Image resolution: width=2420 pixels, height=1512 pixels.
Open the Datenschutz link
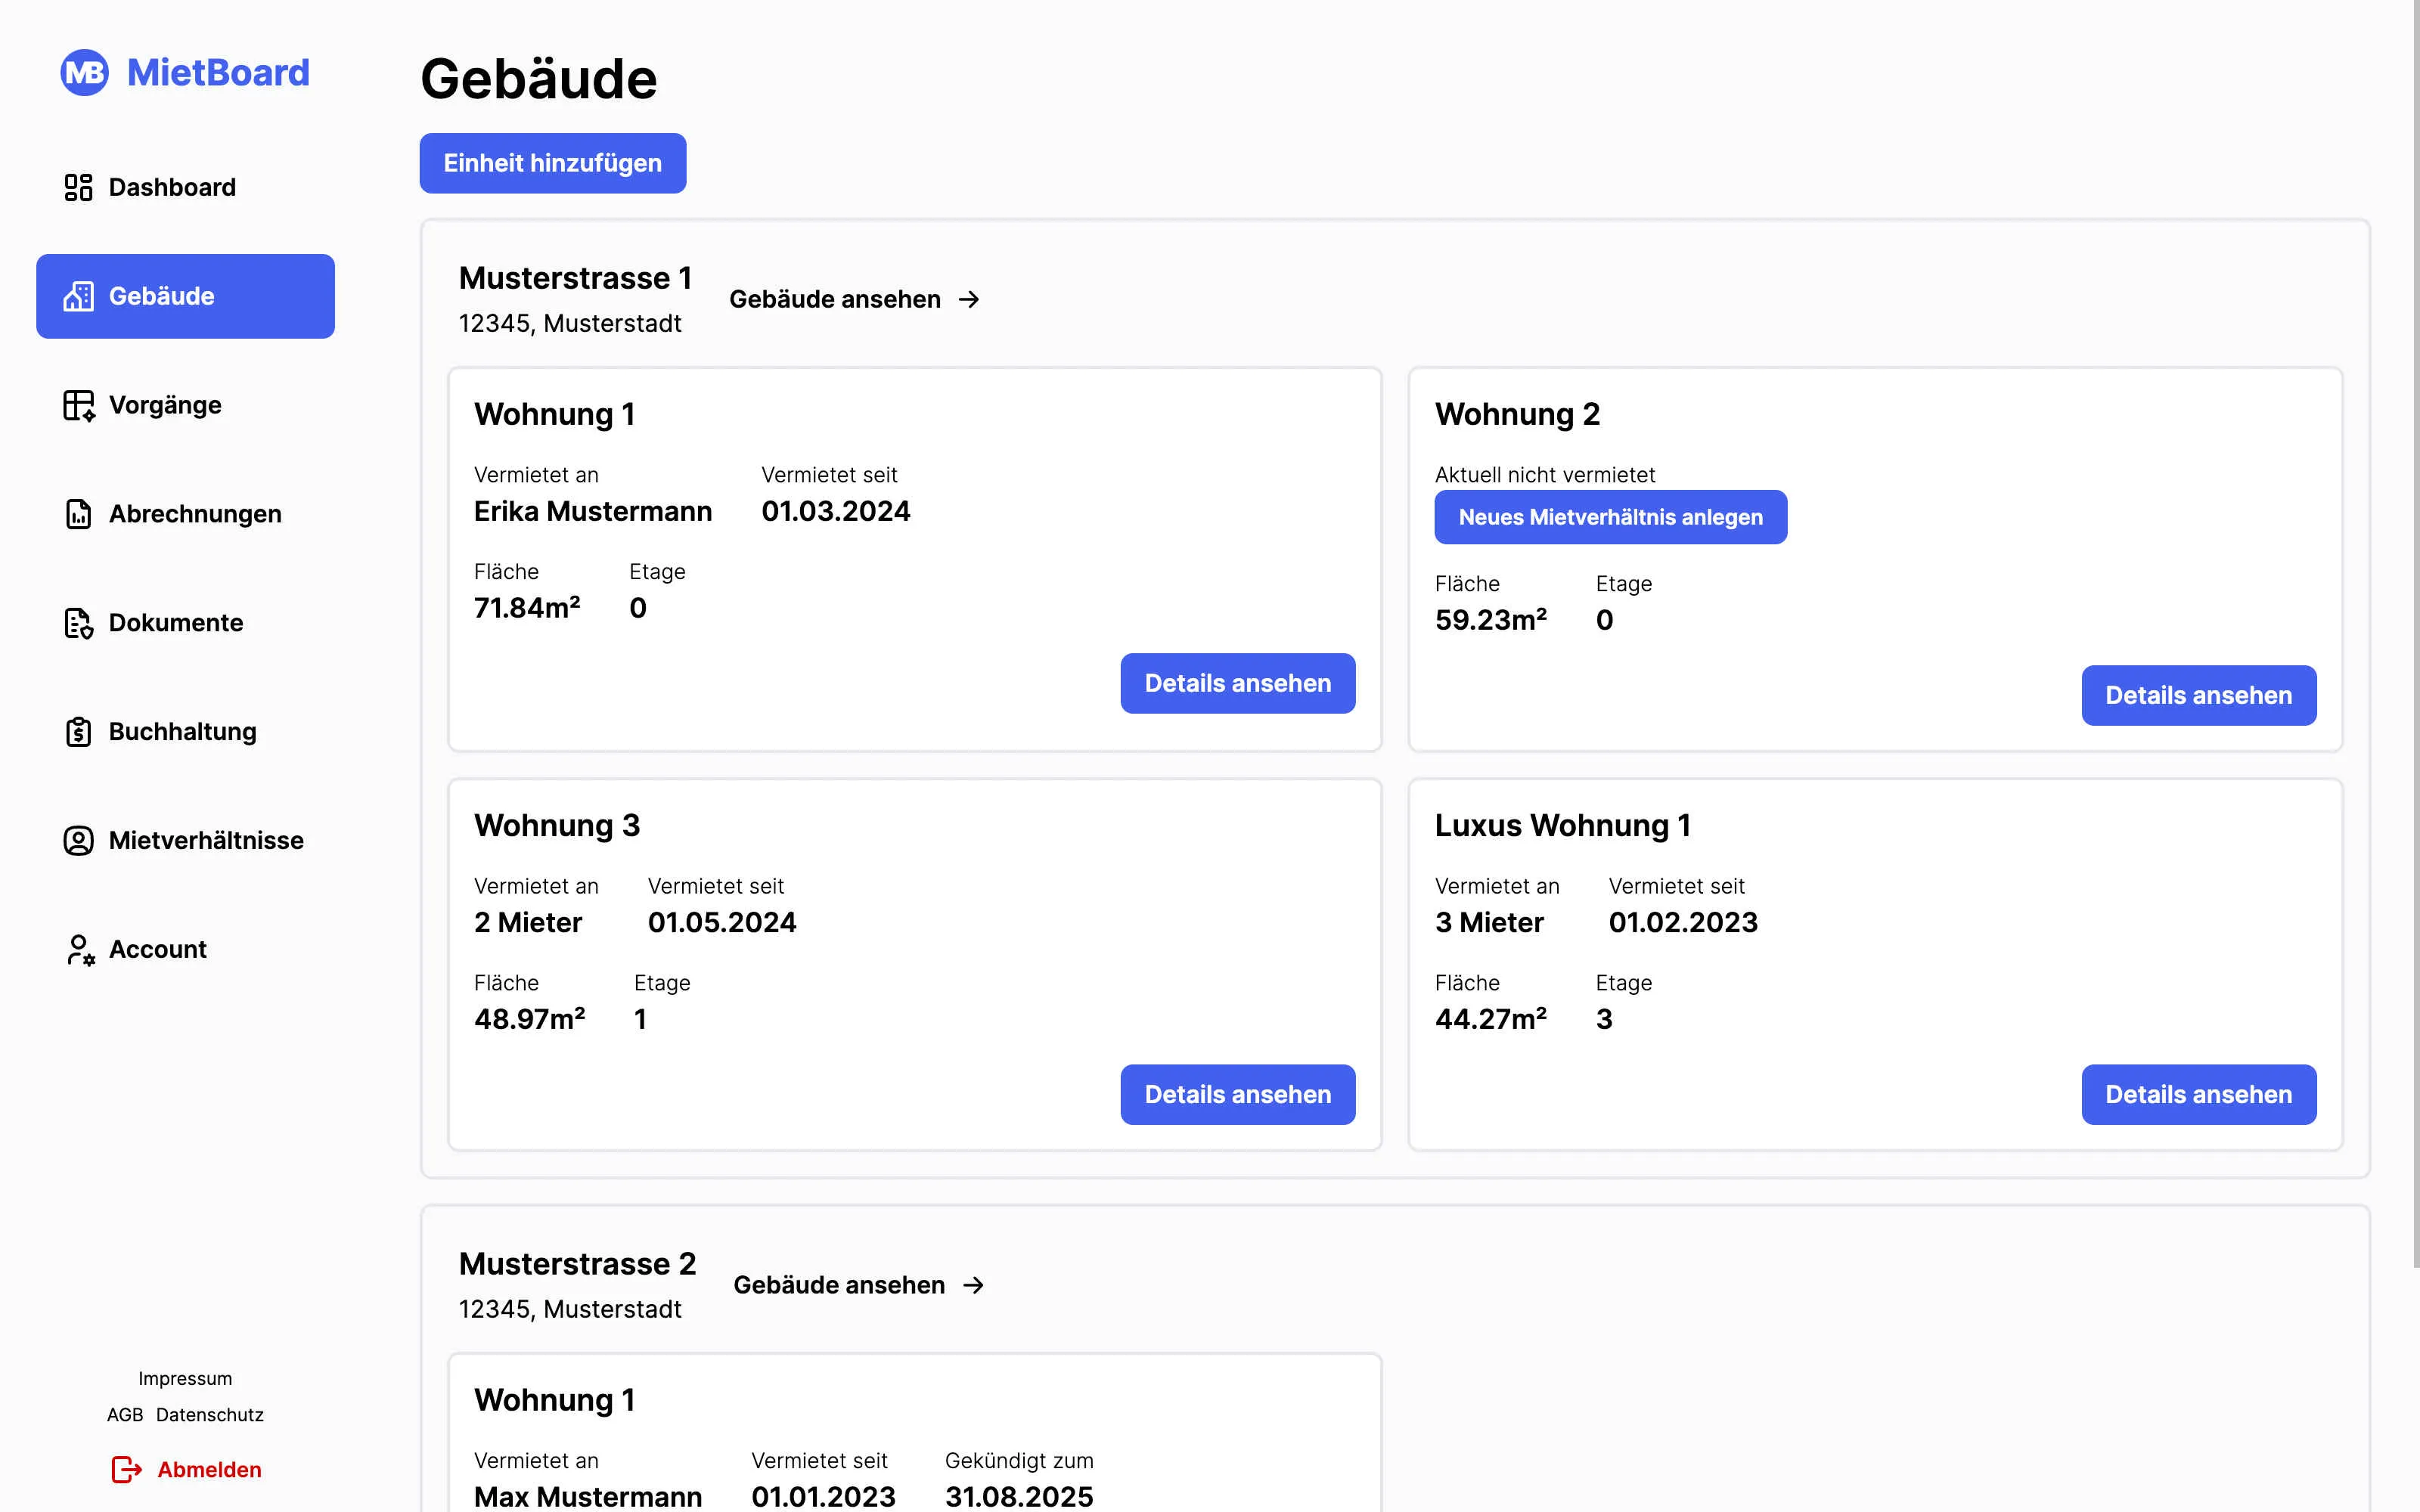pyautogui.click(x=209, y=1415)
